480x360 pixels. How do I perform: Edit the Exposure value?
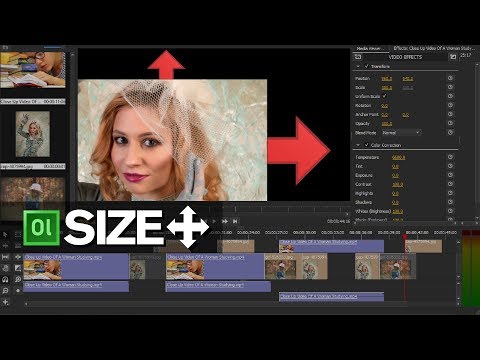(x=395, y=175)
